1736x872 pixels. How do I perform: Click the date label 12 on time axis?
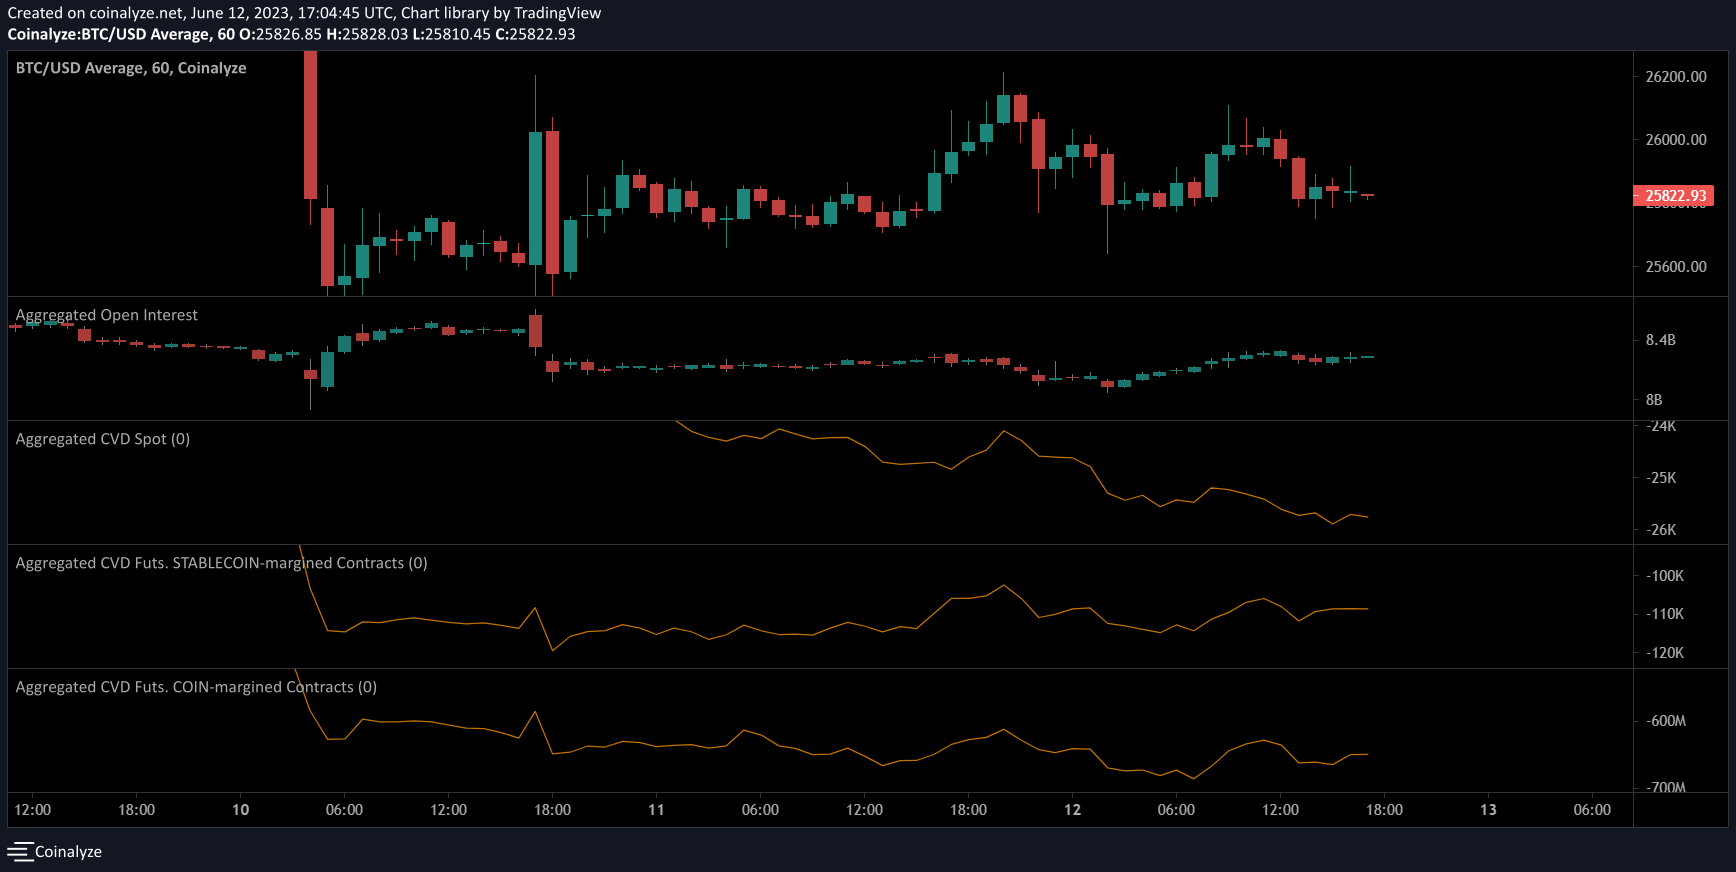click(1072, 810)
